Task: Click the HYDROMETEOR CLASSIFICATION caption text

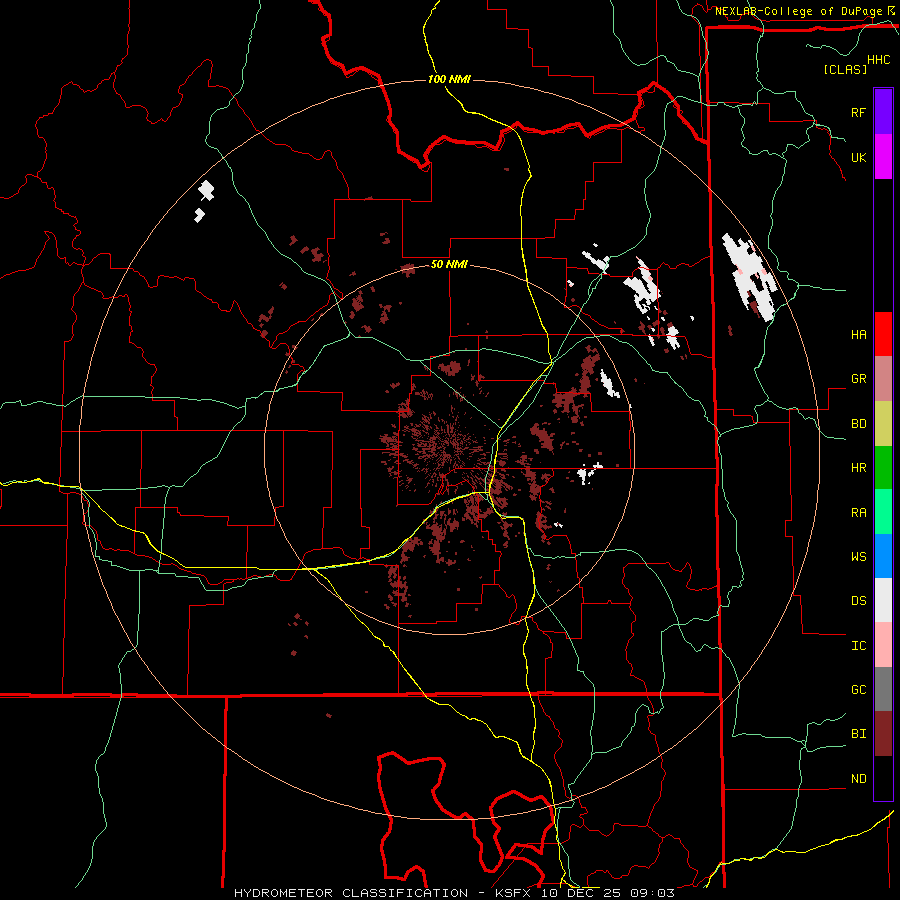Action: point(351,893)
